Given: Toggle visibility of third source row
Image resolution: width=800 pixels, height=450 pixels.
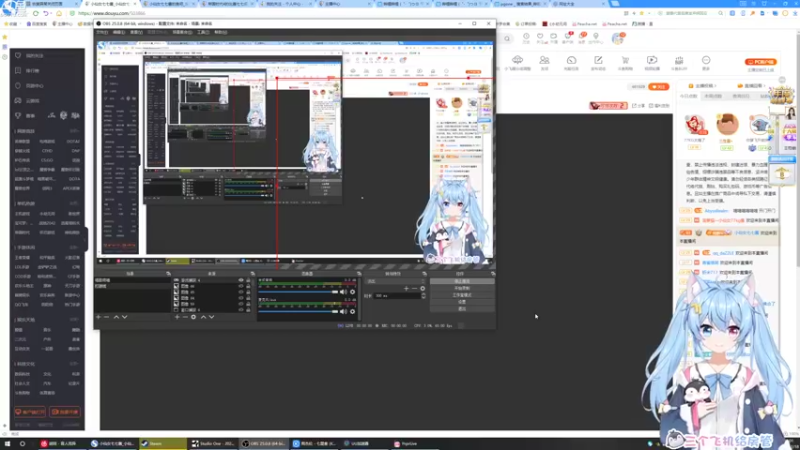Looking at the screenshot, I should [241, 292].
